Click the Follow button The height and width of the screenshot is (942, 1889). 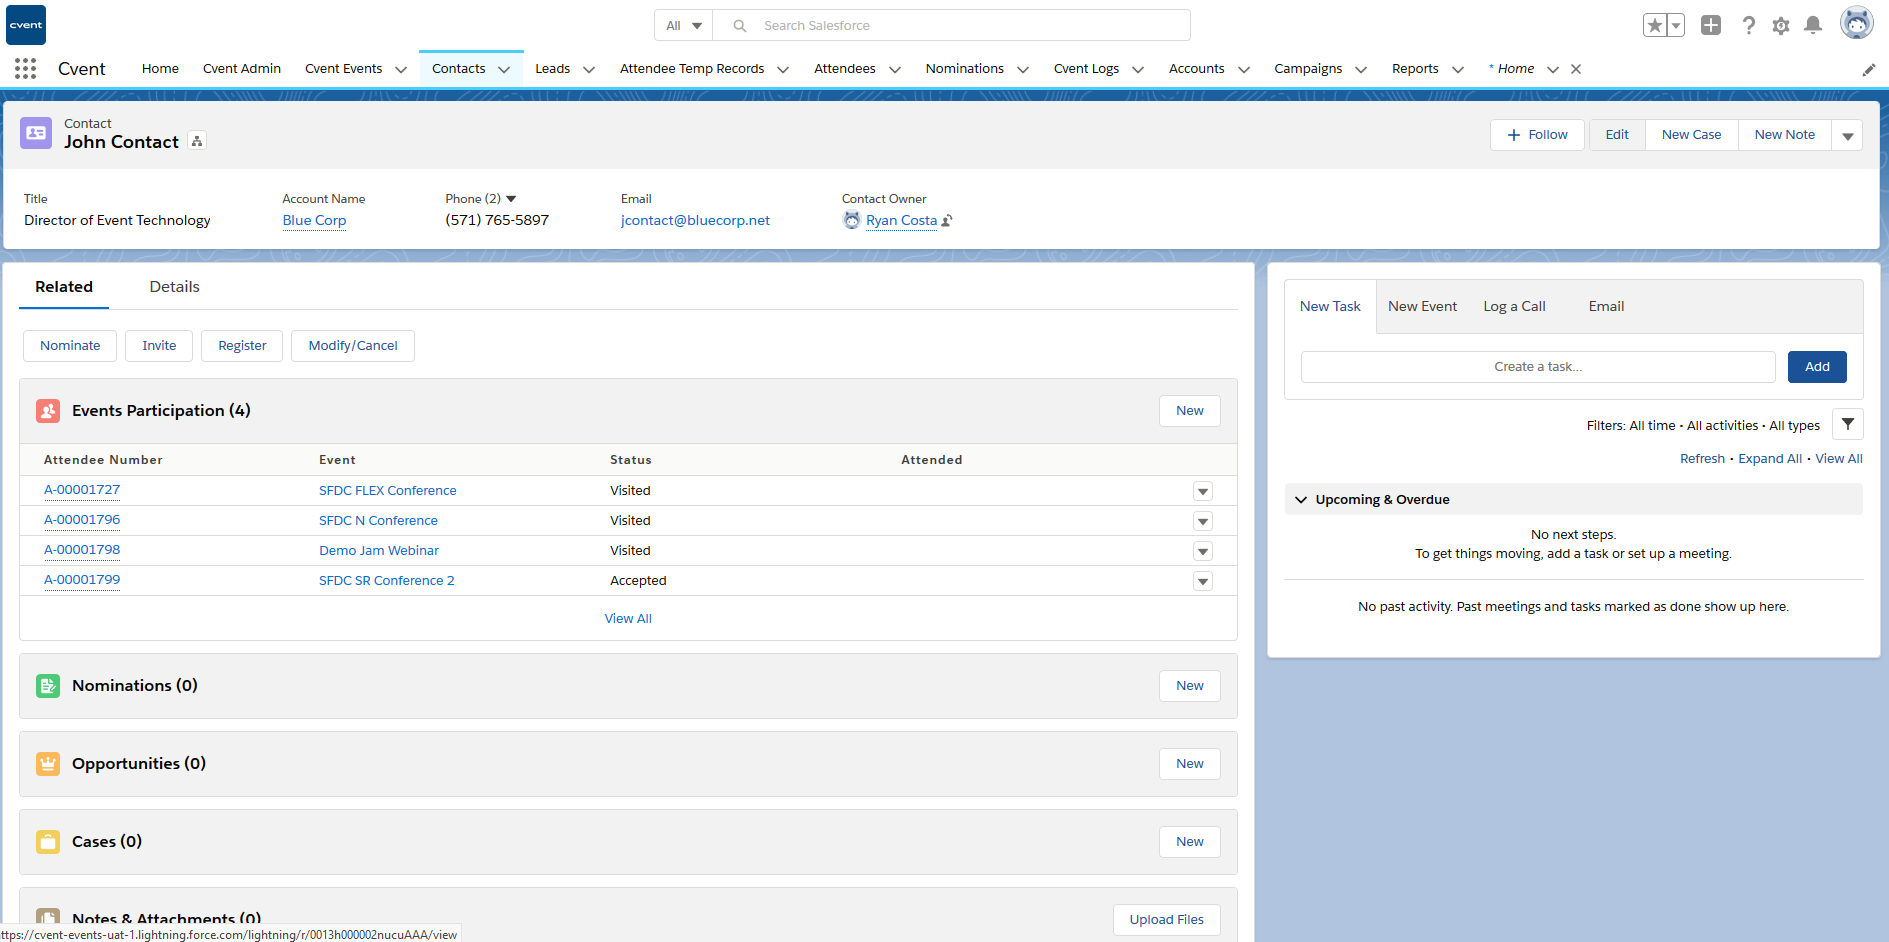[x=1537, y=135]
